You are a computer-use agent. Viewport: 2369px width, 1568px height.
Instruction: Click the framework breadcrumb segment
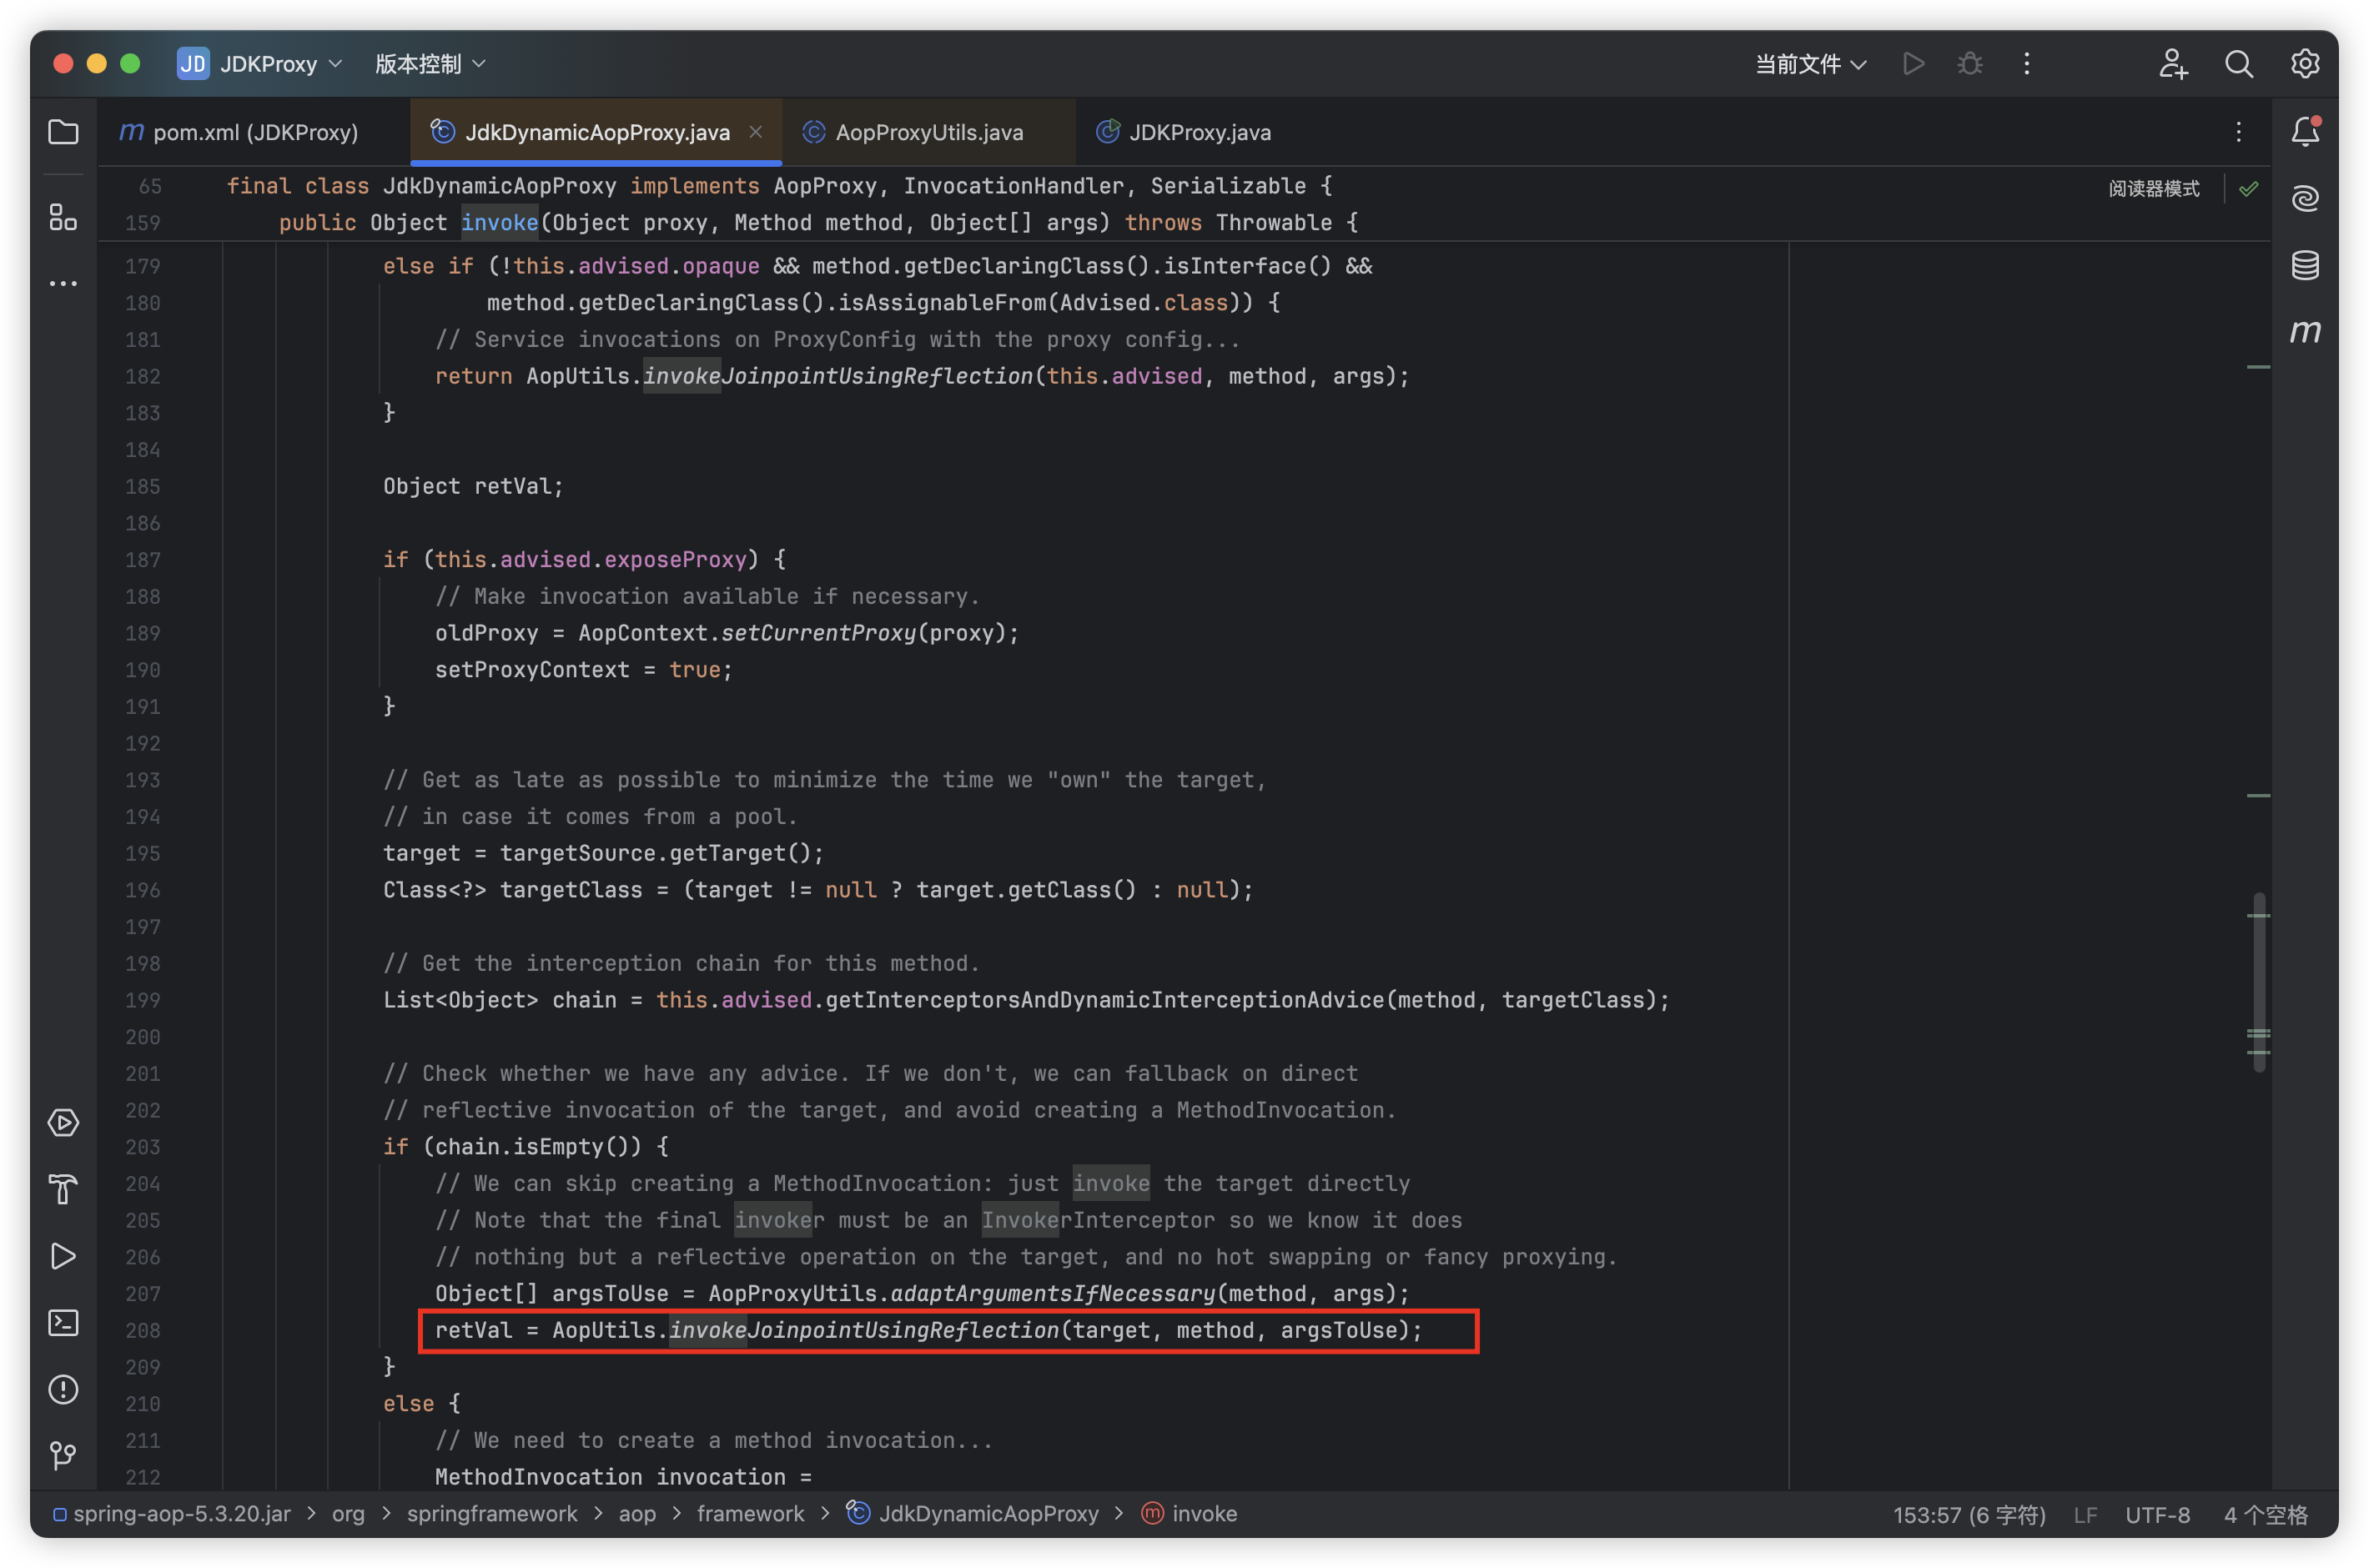pyautogui.click(x=750, y=1514)
